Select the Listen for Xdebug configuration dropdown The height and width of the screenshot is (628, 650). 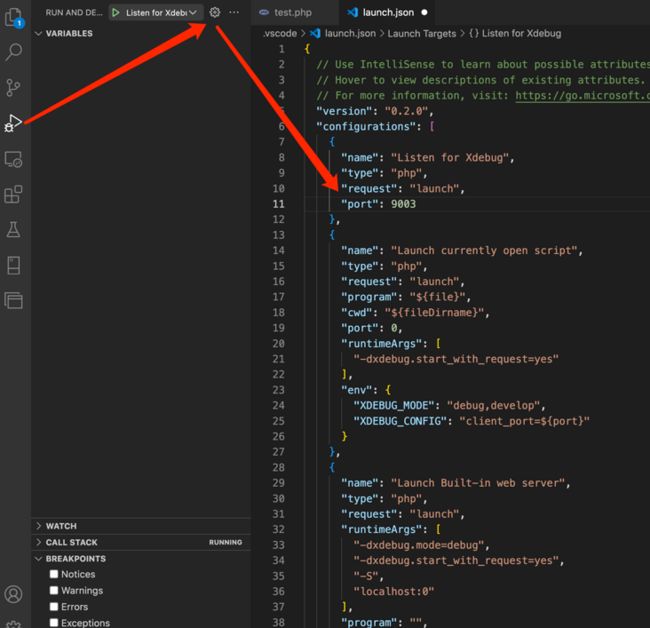pos(161,12)
